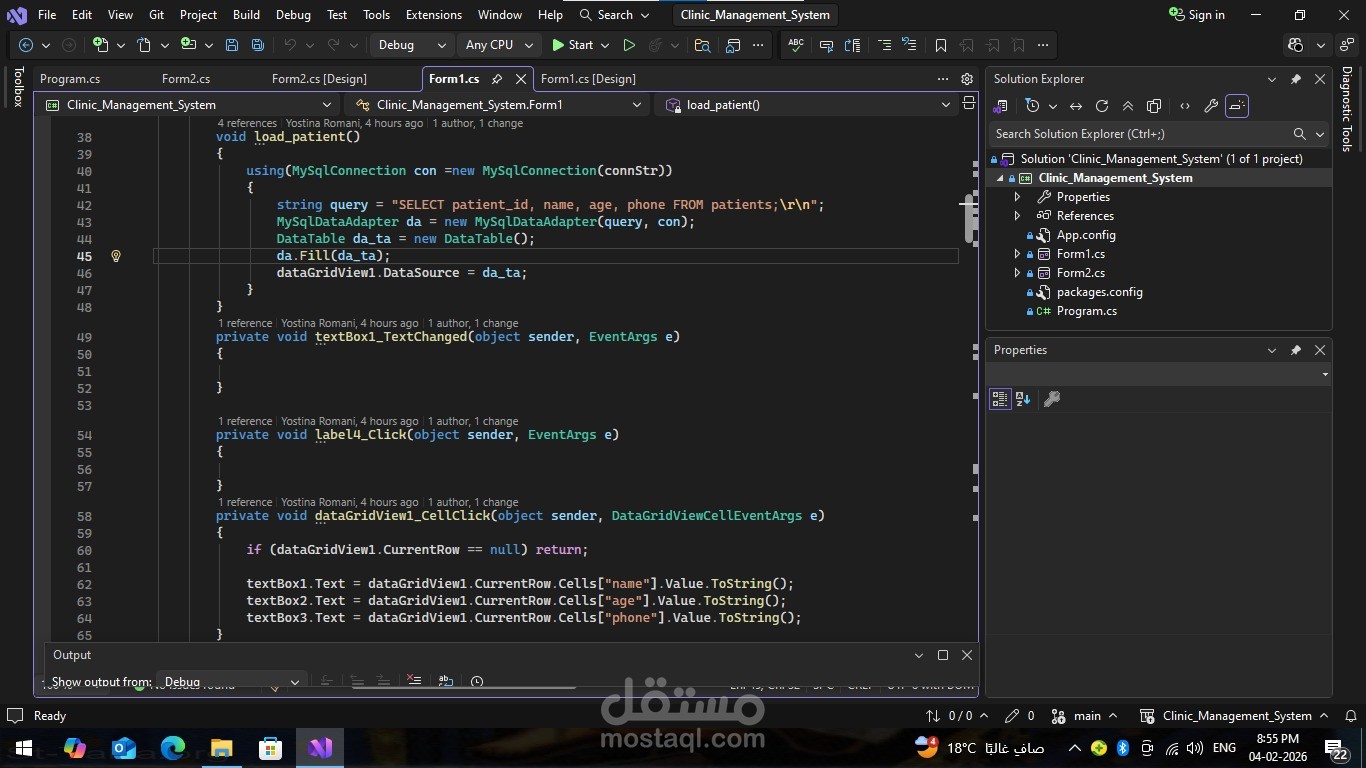Click the Find in Files toolbar icon
Screen dimensions: 1366x768
(x=702, y=45)
